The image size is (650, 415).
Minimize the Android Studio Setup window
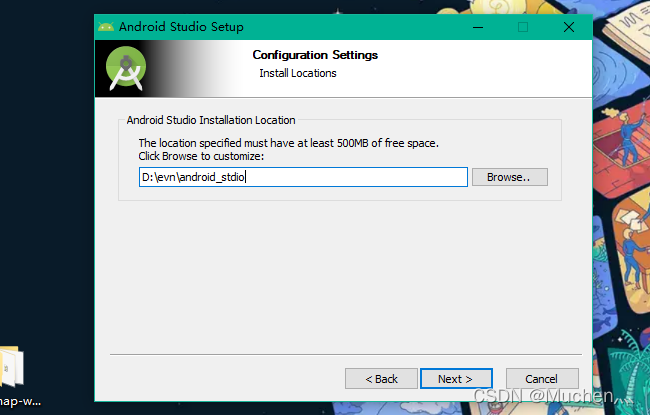(x=478, y=27)
